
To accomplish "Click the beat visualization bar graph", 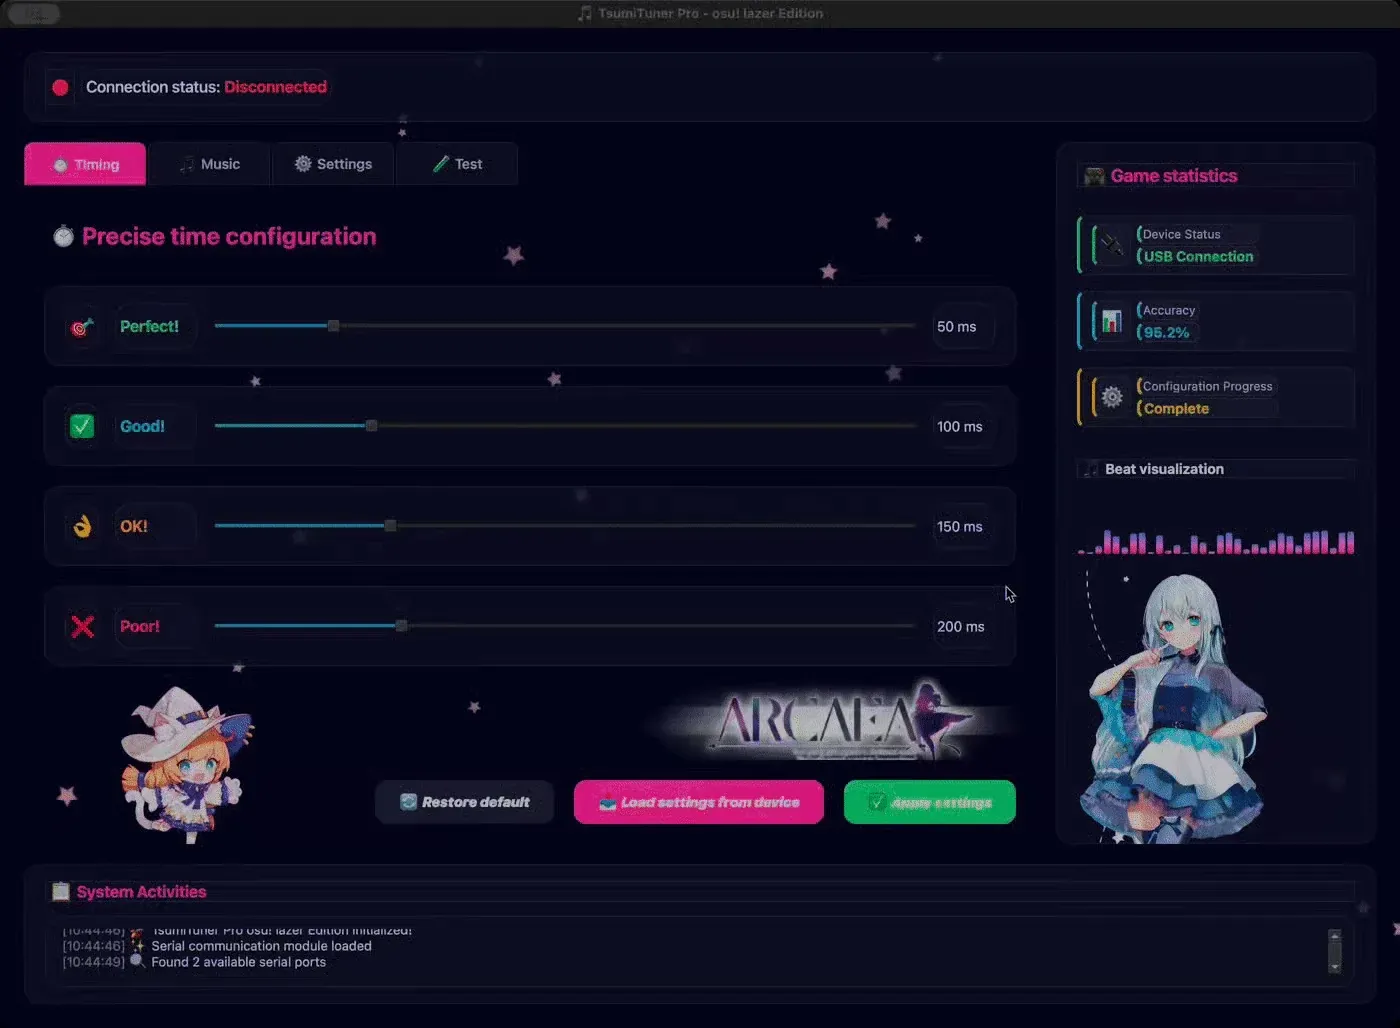I will (1216, 542).
